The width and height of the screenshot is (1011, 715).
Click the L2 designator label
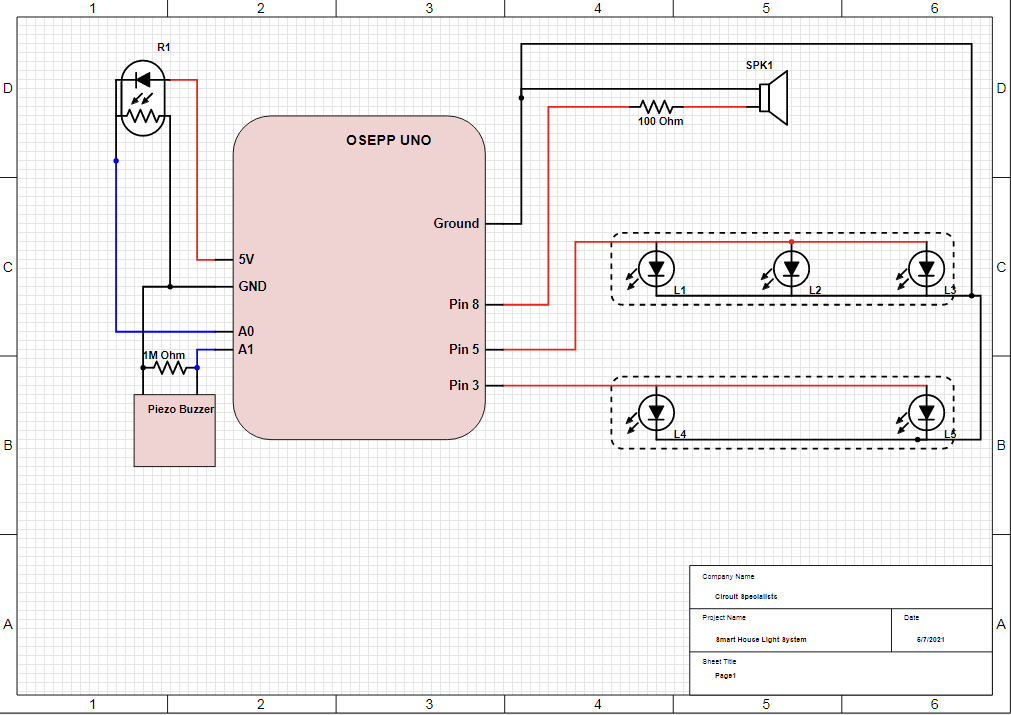815,290
